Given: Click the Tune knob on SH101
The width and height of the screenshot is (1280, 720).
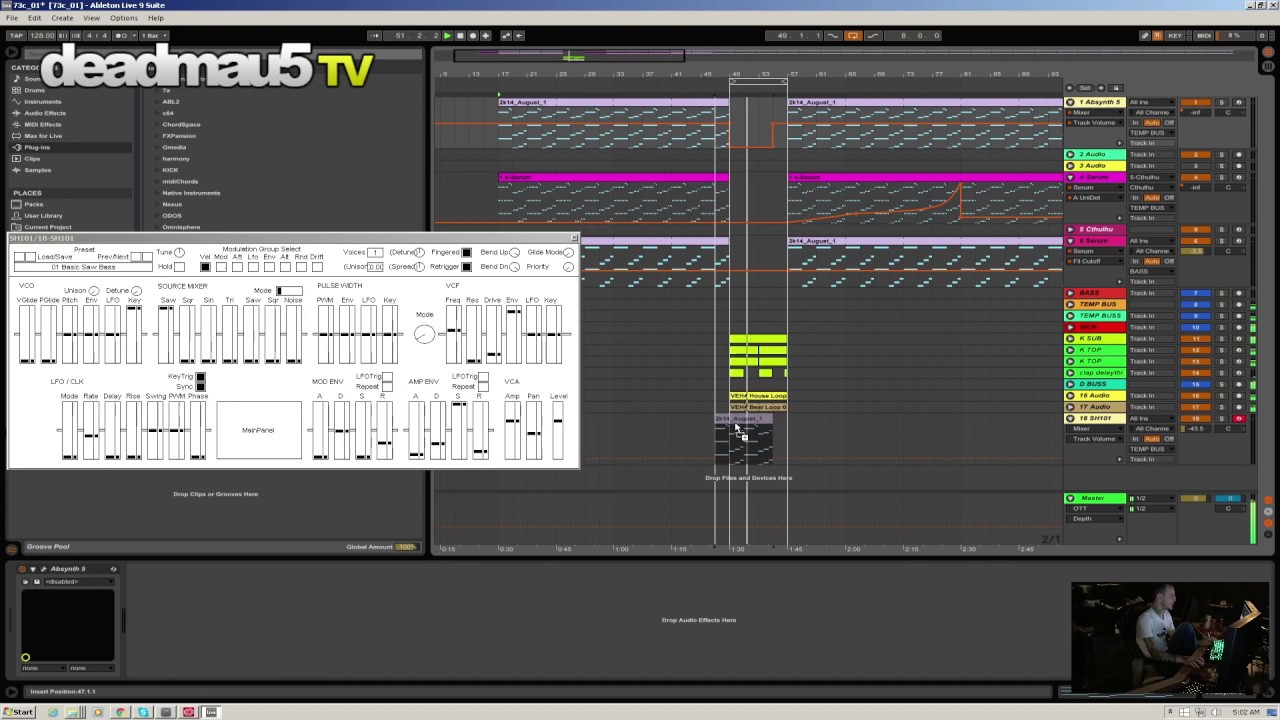Looking at the screenshot, I should click(179, 253).
